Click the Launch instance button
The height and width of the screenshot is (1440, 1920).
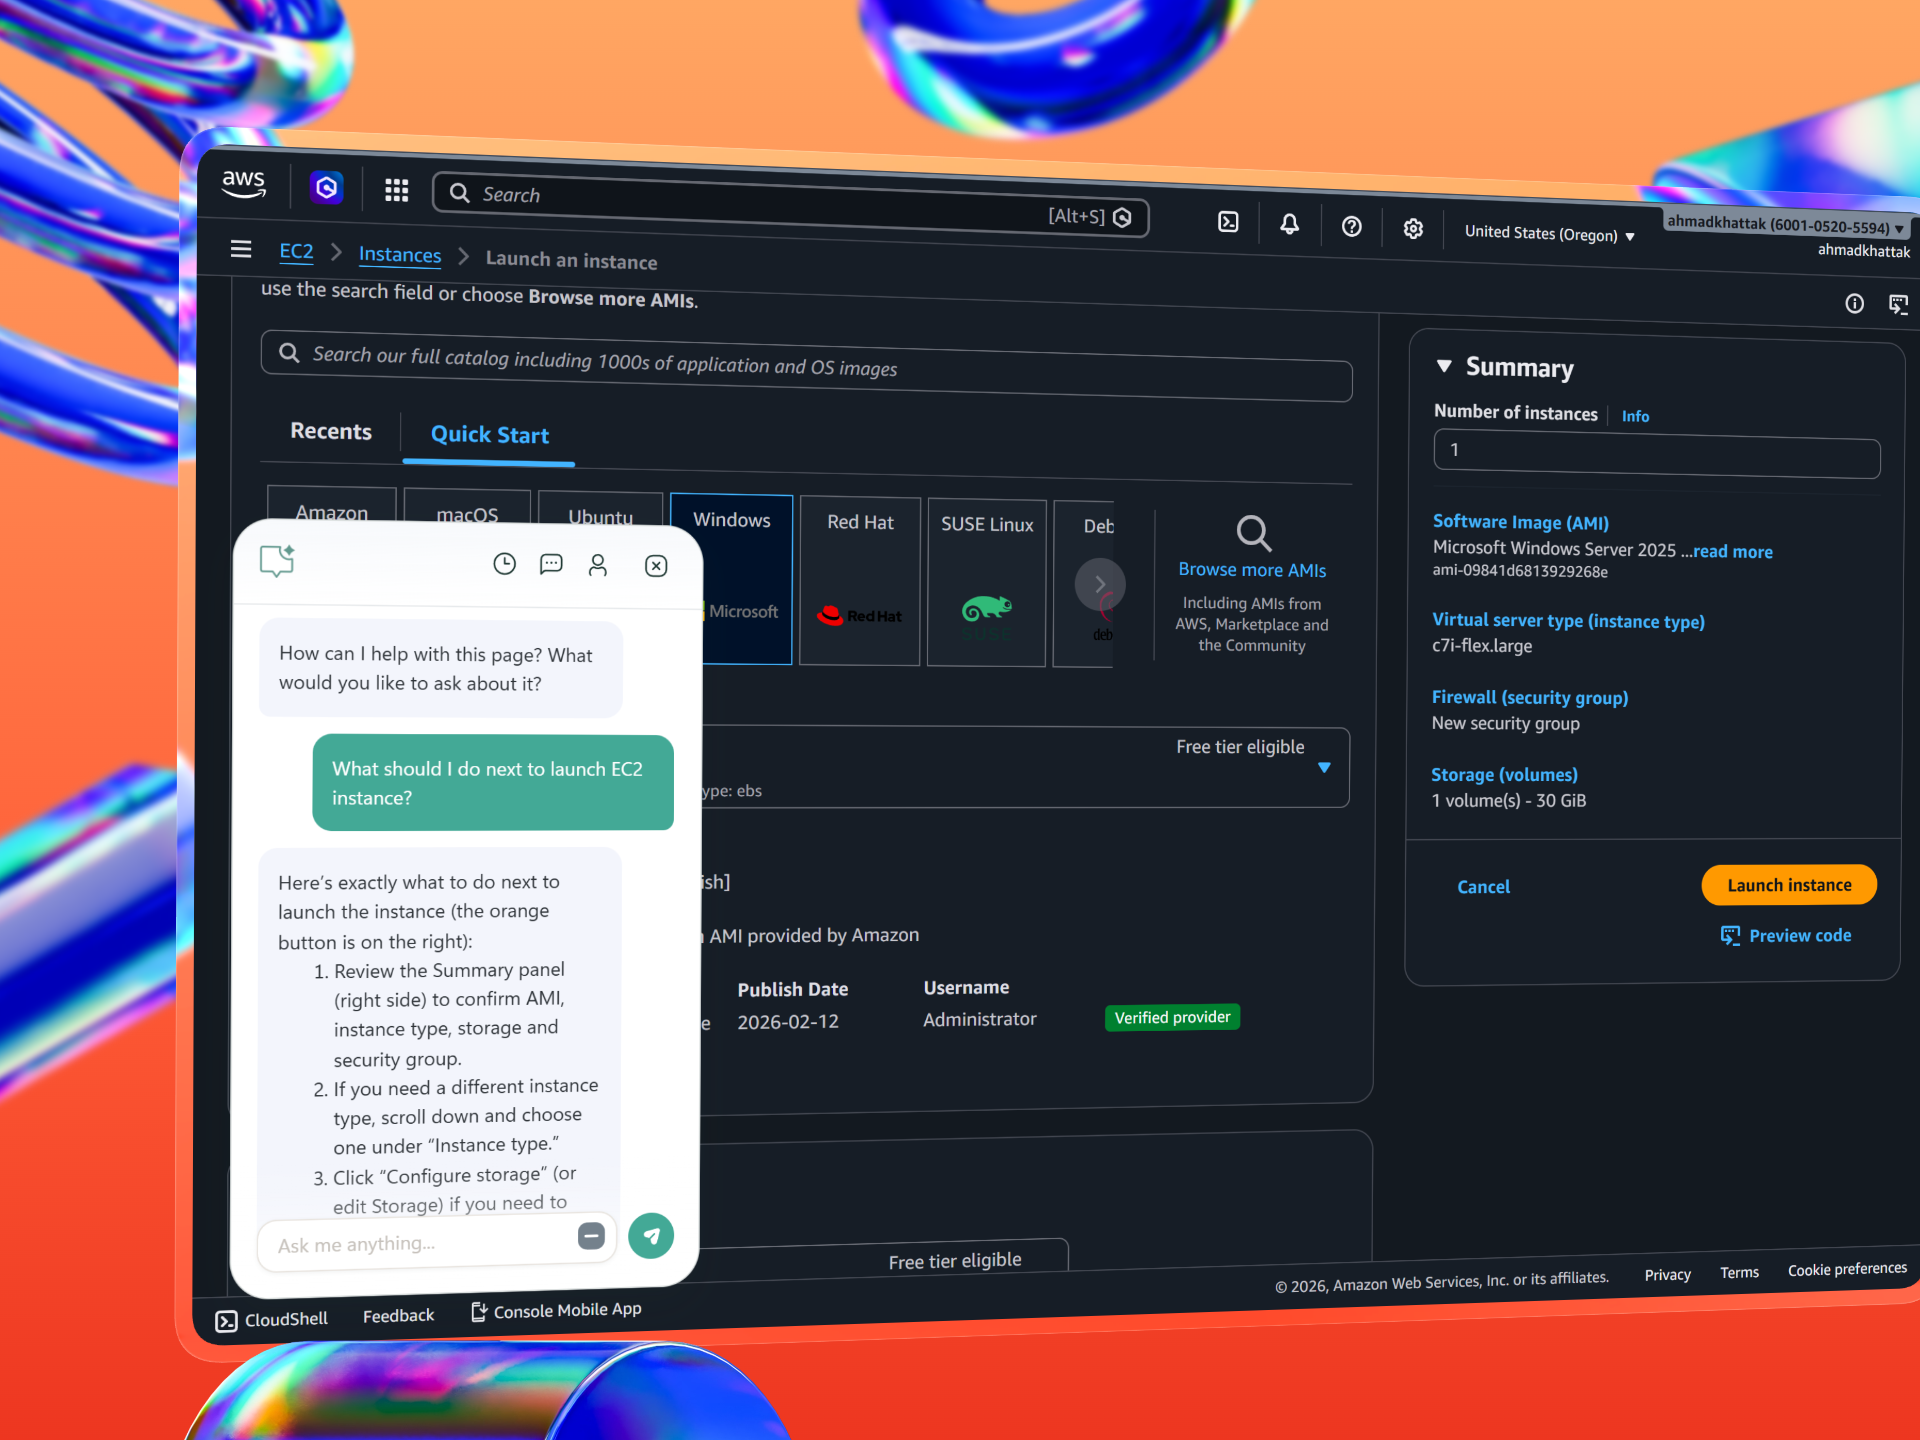tap(1788, 885)
